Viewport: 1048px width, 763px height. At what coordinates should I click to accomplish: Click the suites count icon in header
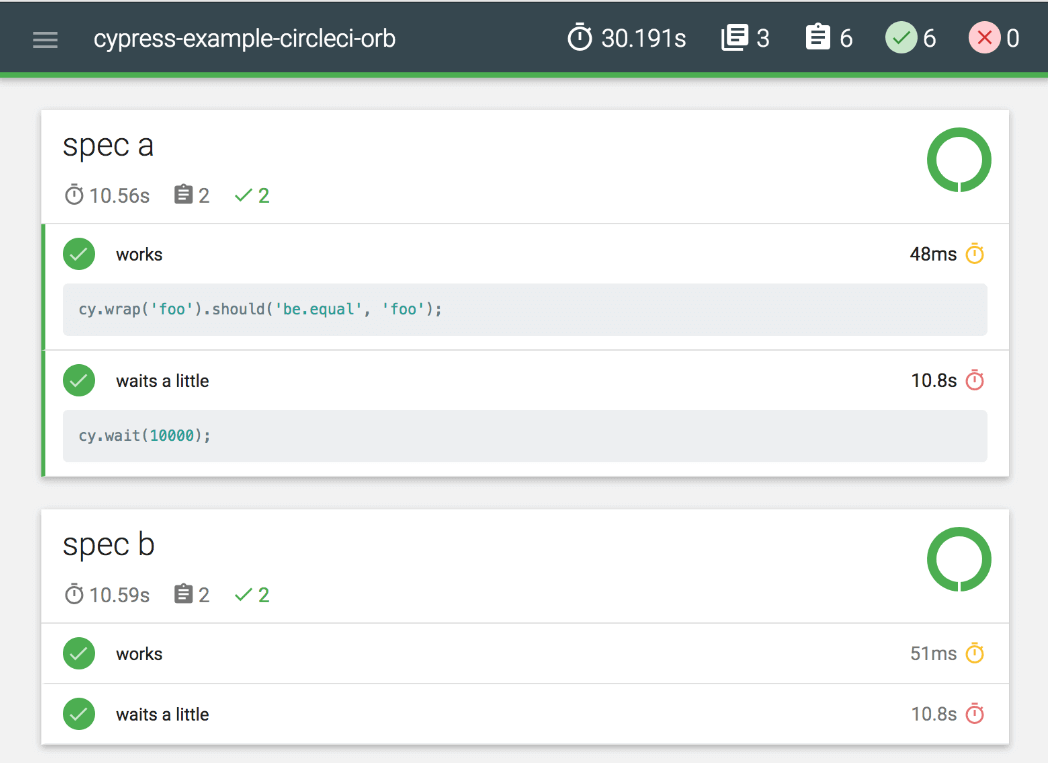pos(734,38)
